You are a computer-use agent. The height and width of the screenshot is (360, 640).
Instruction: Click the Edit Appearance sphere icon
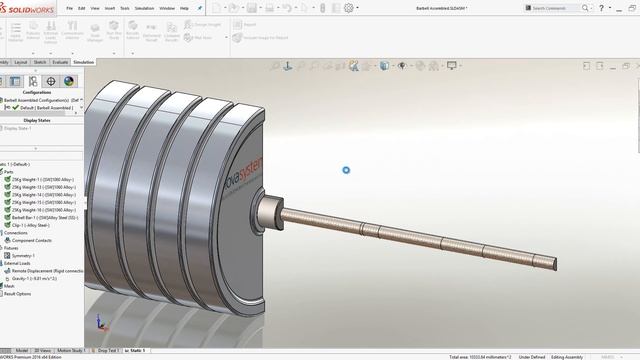pos(420,66)
